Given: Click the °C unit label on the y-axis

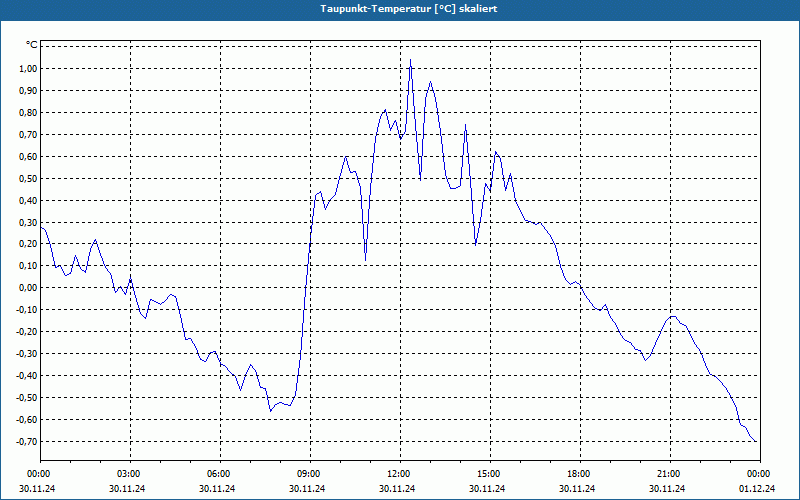Looking at the screenshot, I should pyautogui.click(x=31, y=45).
